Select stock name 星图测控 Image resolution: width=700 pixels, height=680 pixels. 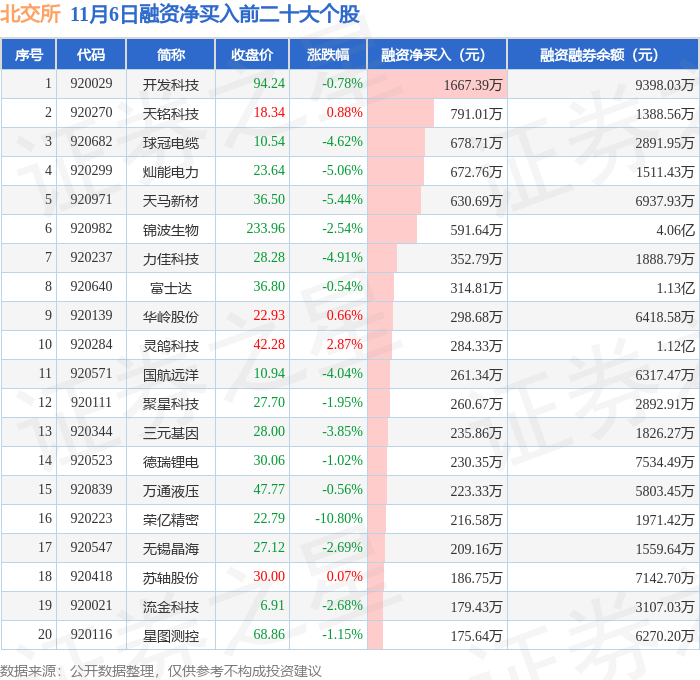click(x=171, y=636)
